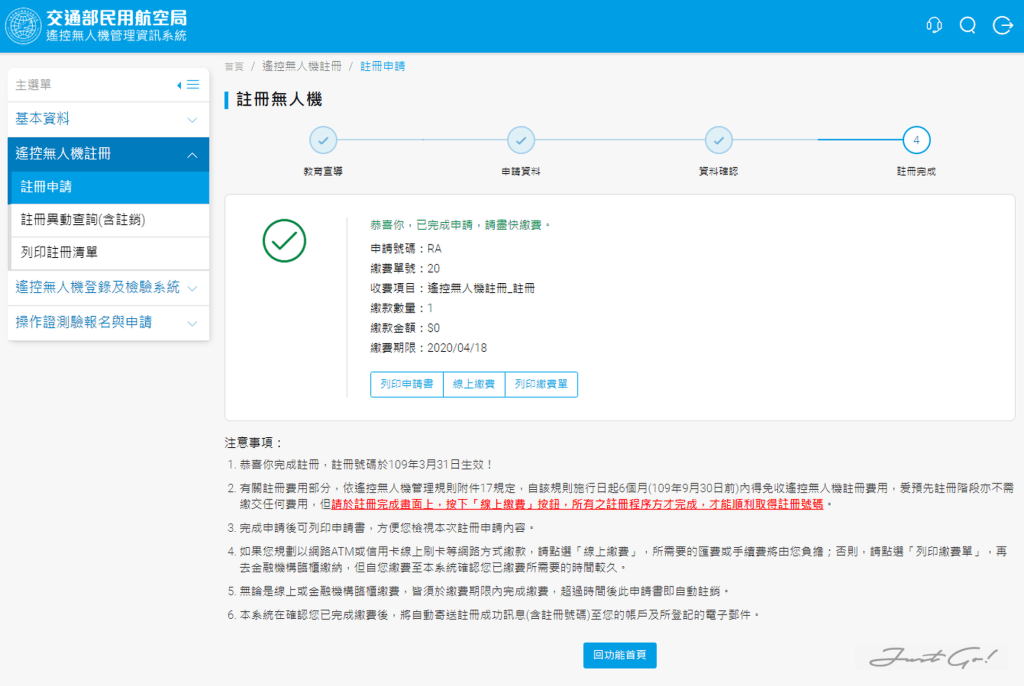This screenshot has height=686, width=1024.
Task: Collapse the 遙控無人機註冊 menu section
Action: click(108, 154)
